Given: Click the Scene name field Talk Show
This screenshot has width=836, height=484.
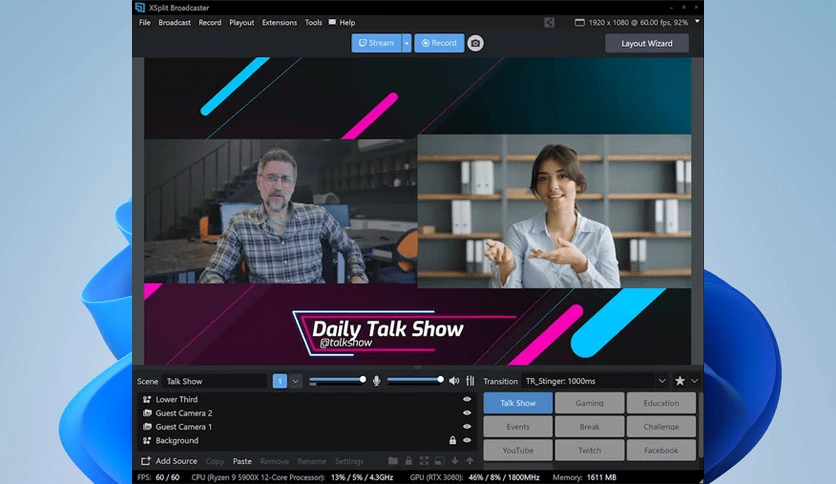Looking at the screenshot, I should [x=214, y=381].
